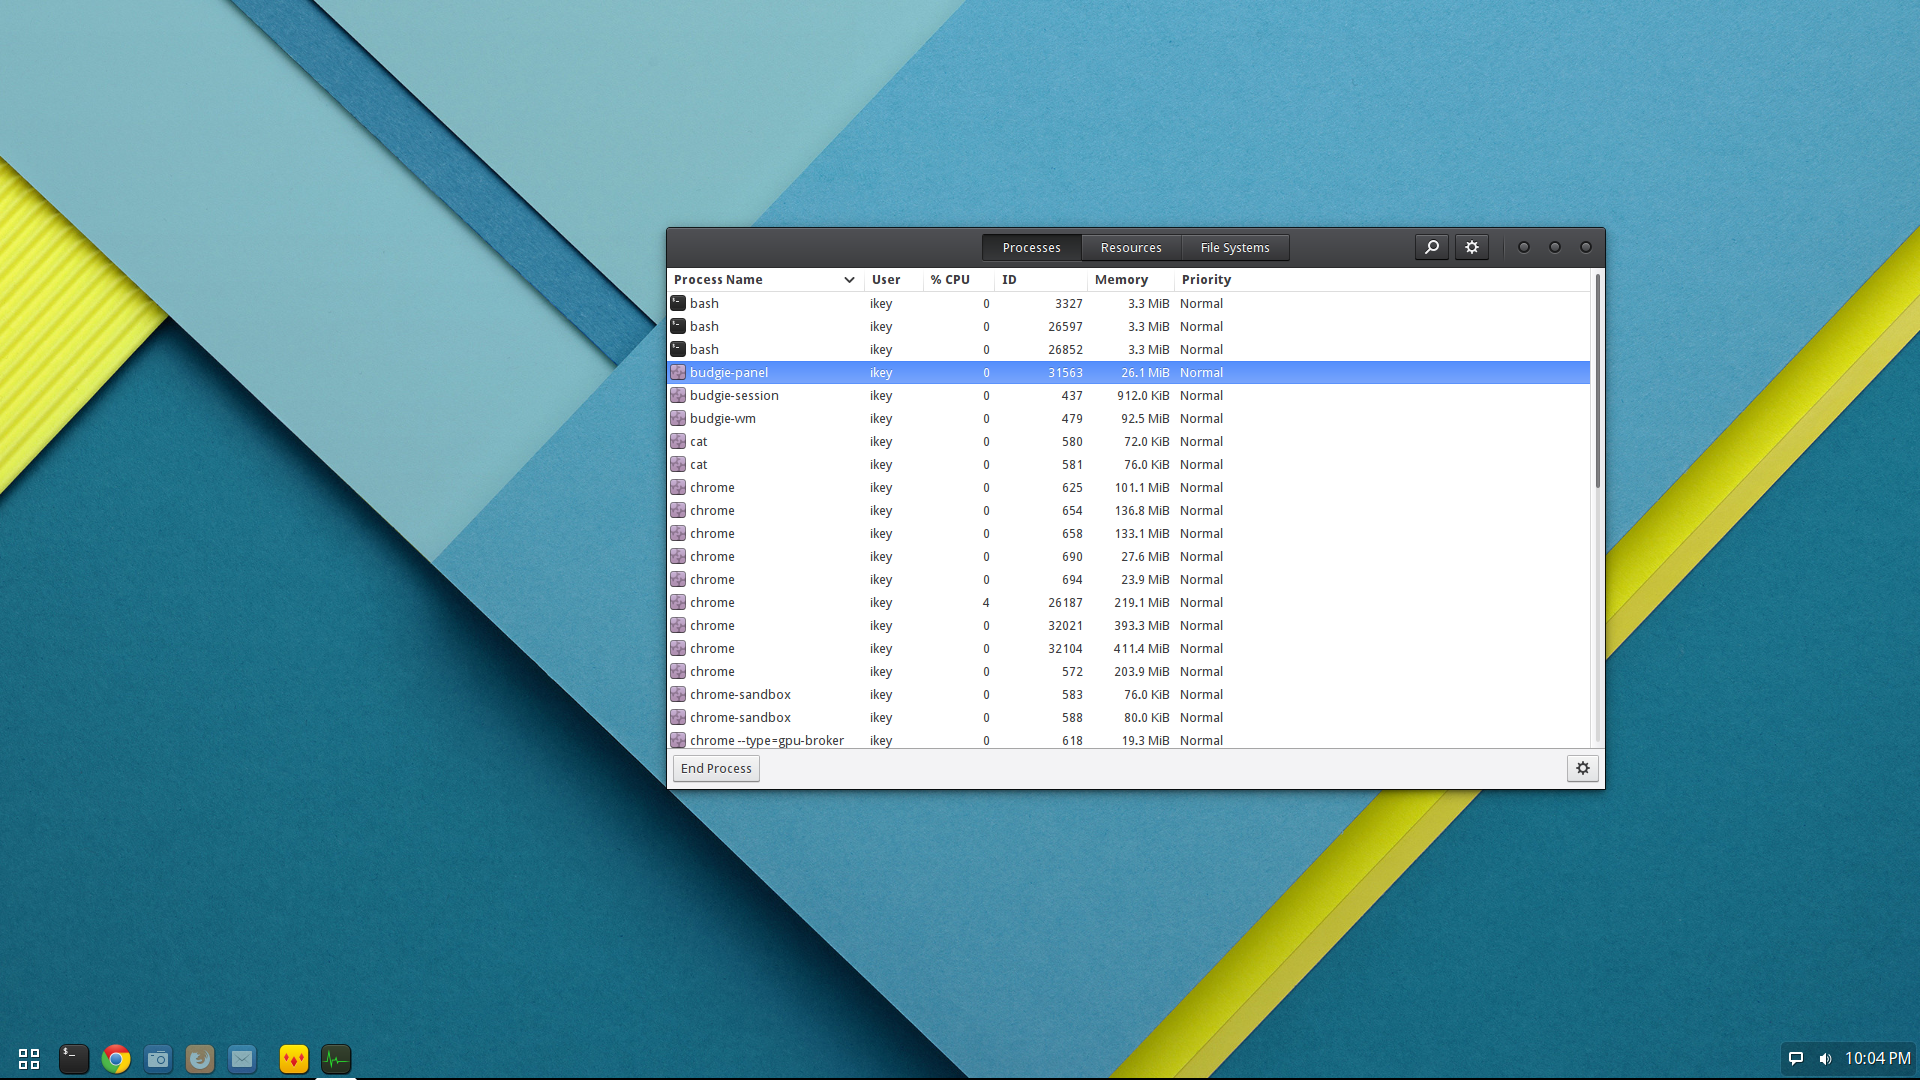Click the chrome --type=gpu-broker process icon
This screenshot has height=1080, width=1920.
tap(678, 740)
